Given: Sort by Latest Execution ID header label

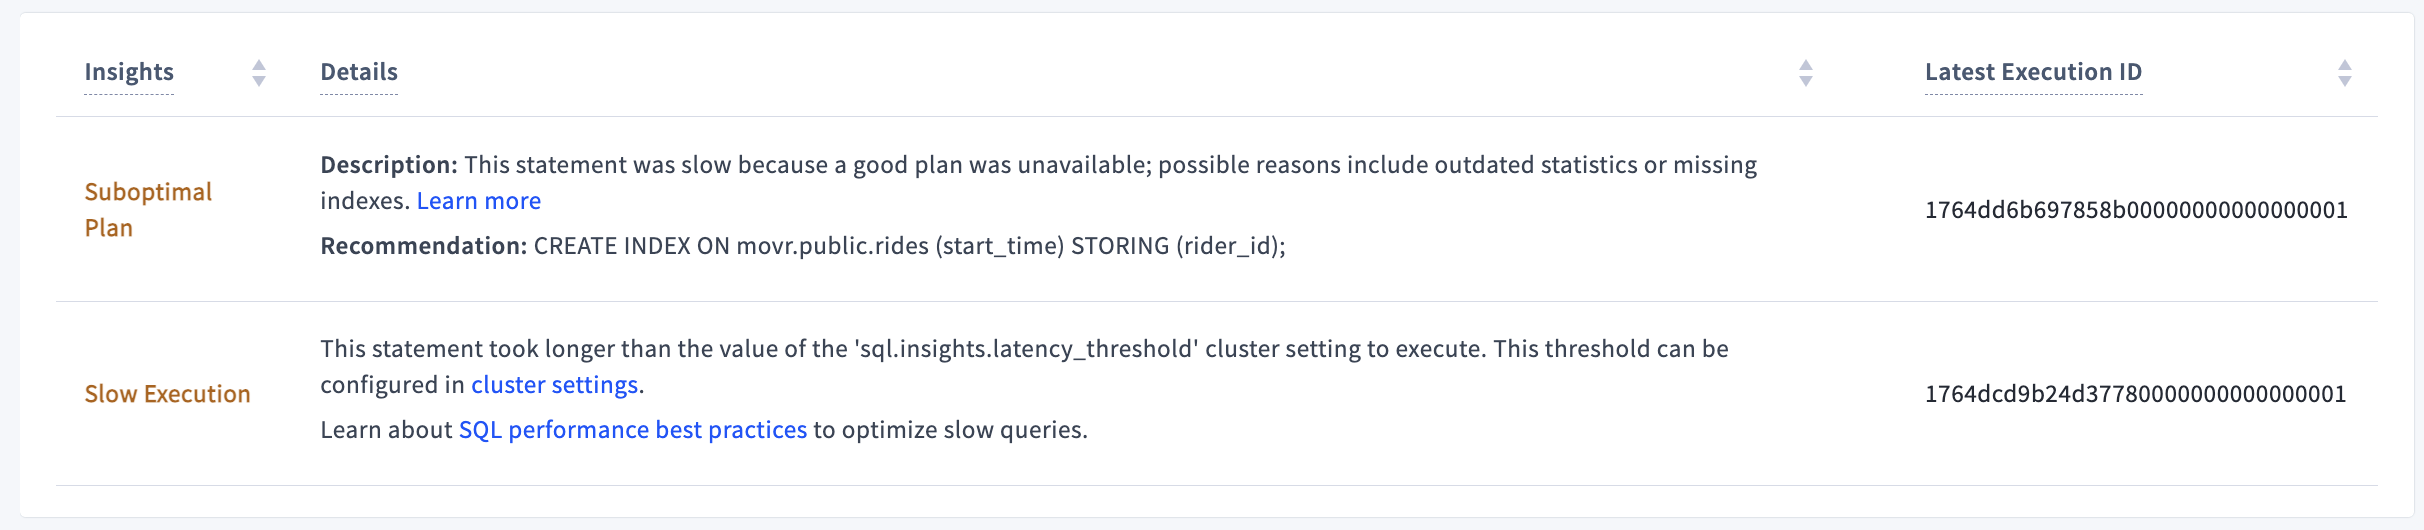Looking at the screenshot, I should [2033, 72].
